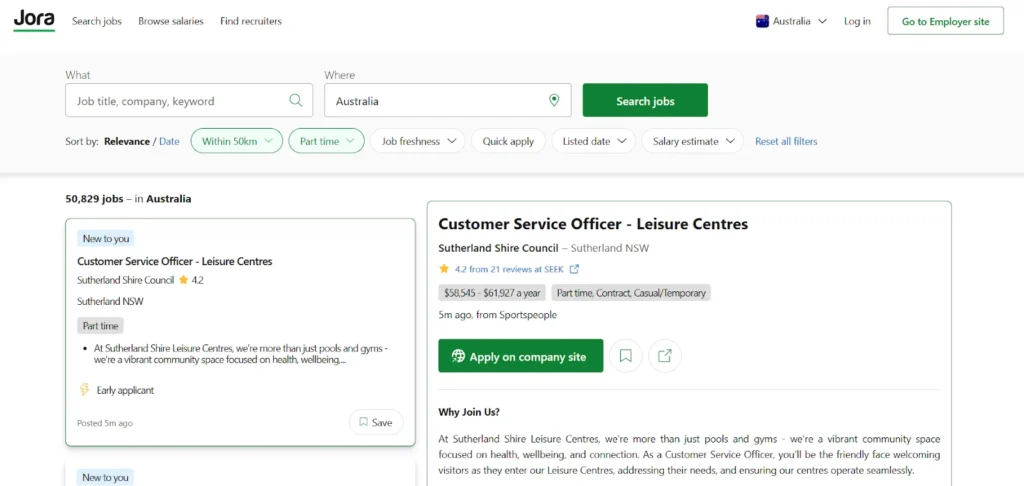The image size is (1024, 486).
Task: Open Search jobs nav item
Action: coord(97,21)
